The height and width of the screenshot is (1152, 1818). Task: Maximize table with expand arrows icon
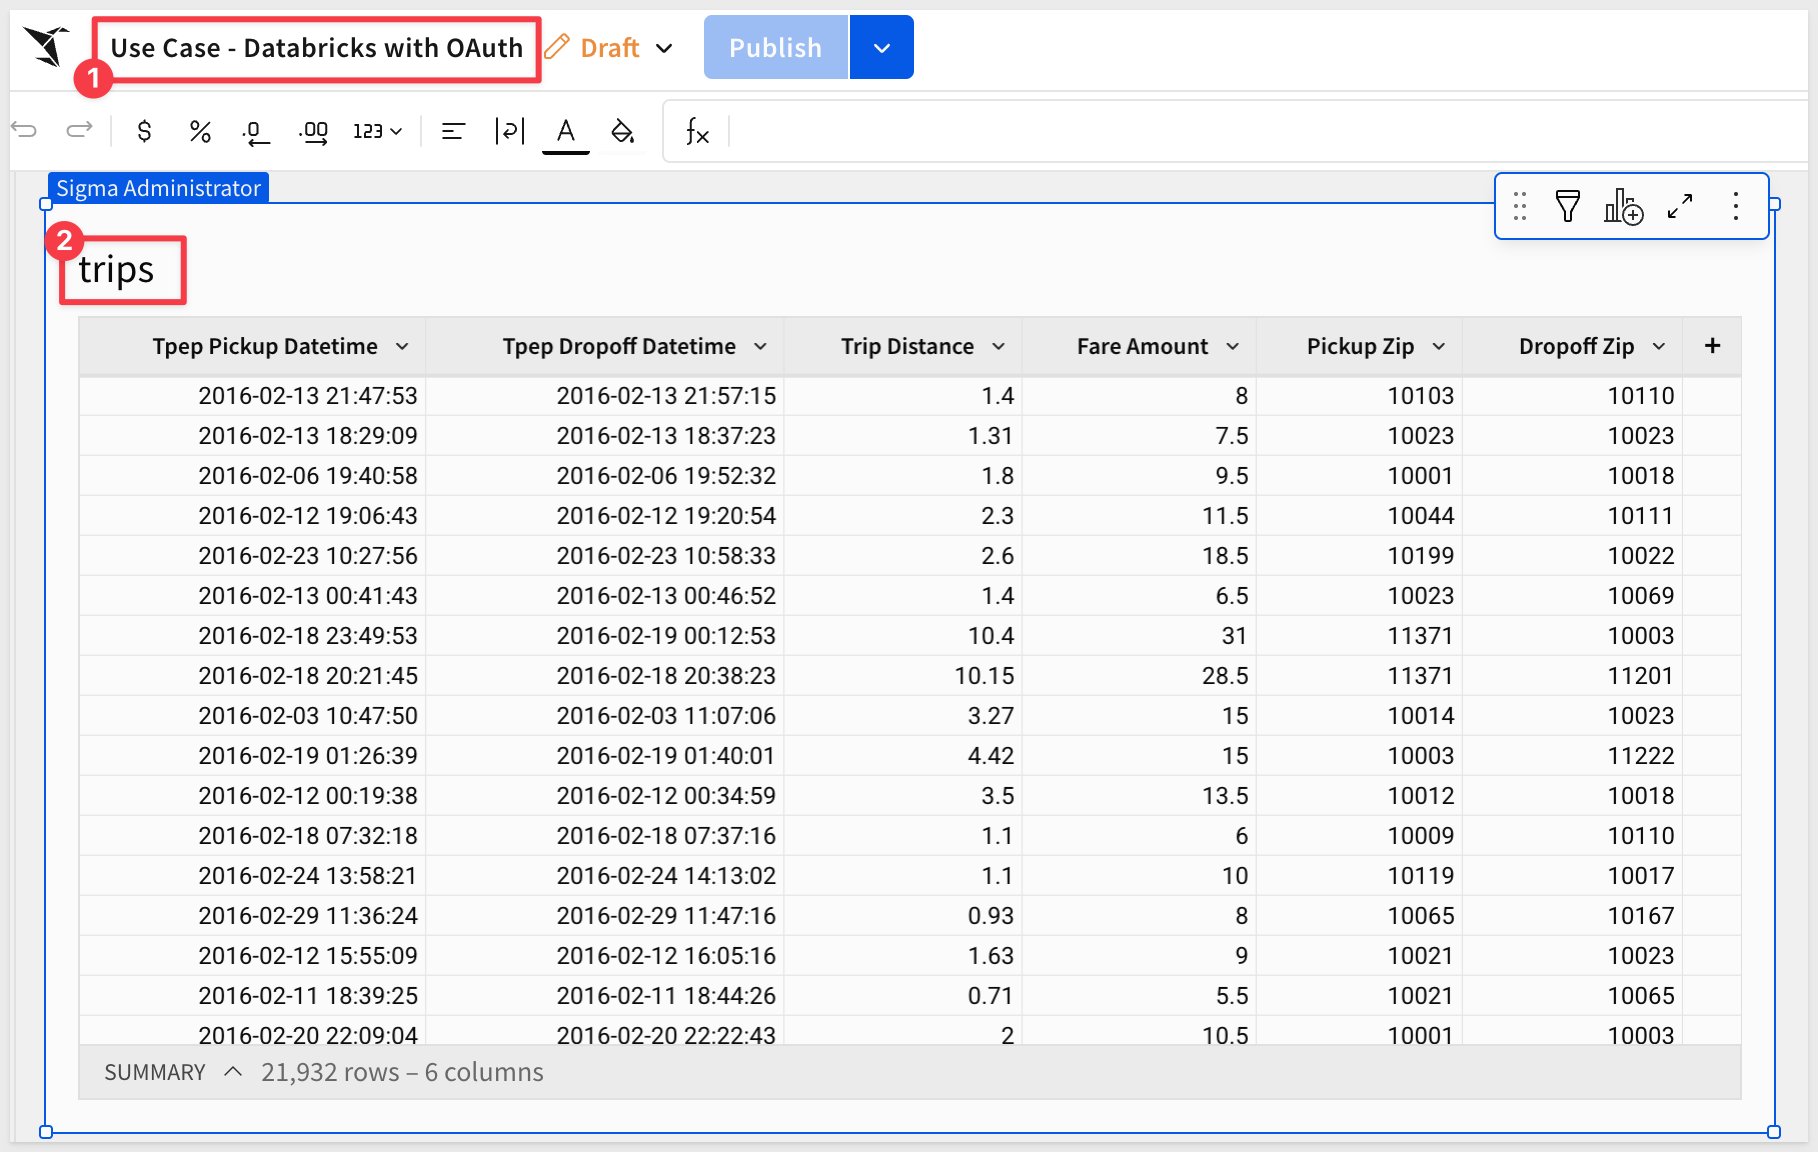(1680, 207)
